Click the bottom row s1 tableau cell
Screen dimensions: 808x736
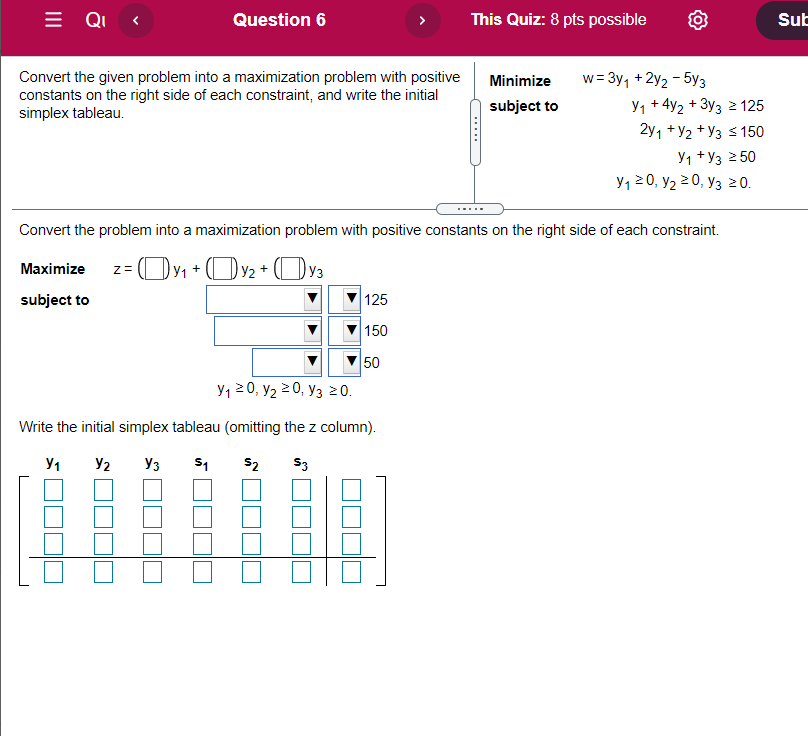tap(203, 572)
